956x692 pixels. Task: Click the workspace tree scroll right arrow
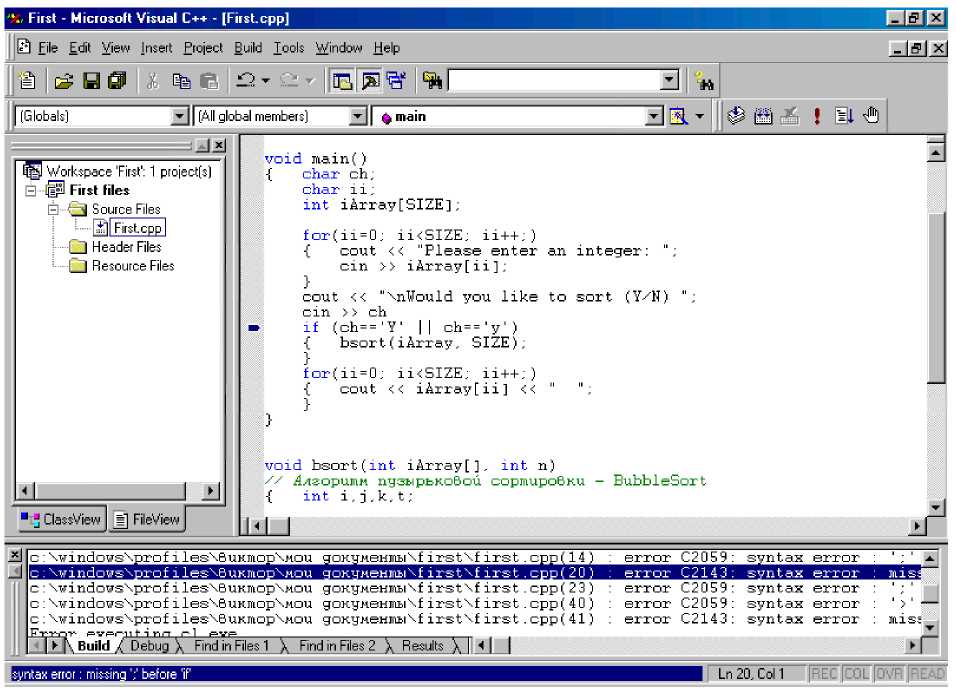pyautogui.click(x=210, y=491)
